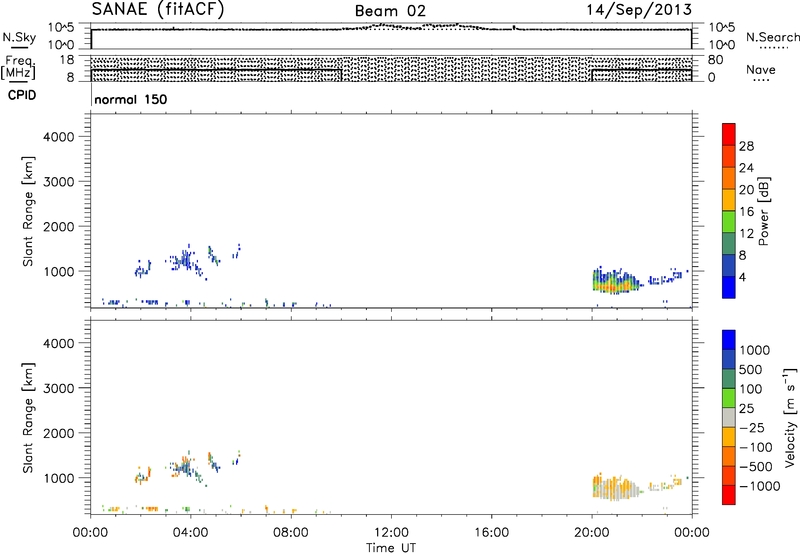Click the bright blue bottom Power colorbar segment
The width and height of the screenshot is (800, 554).
729,287
